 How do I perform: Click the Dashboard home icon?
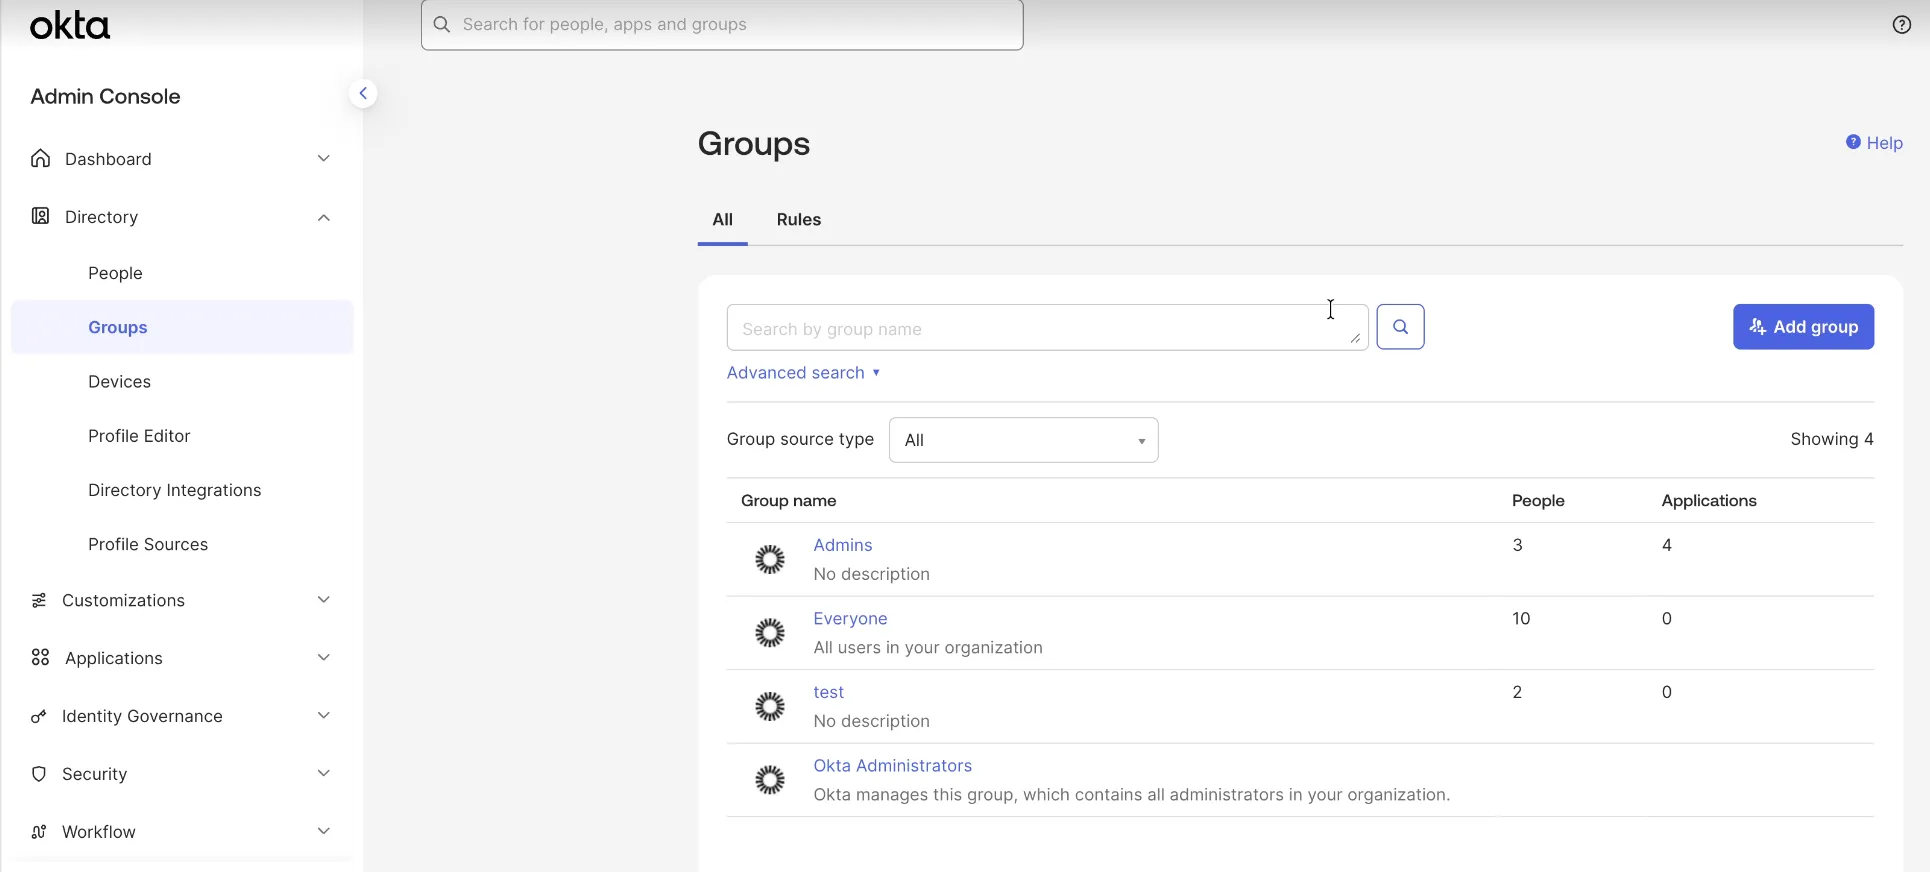coord(40,159)
